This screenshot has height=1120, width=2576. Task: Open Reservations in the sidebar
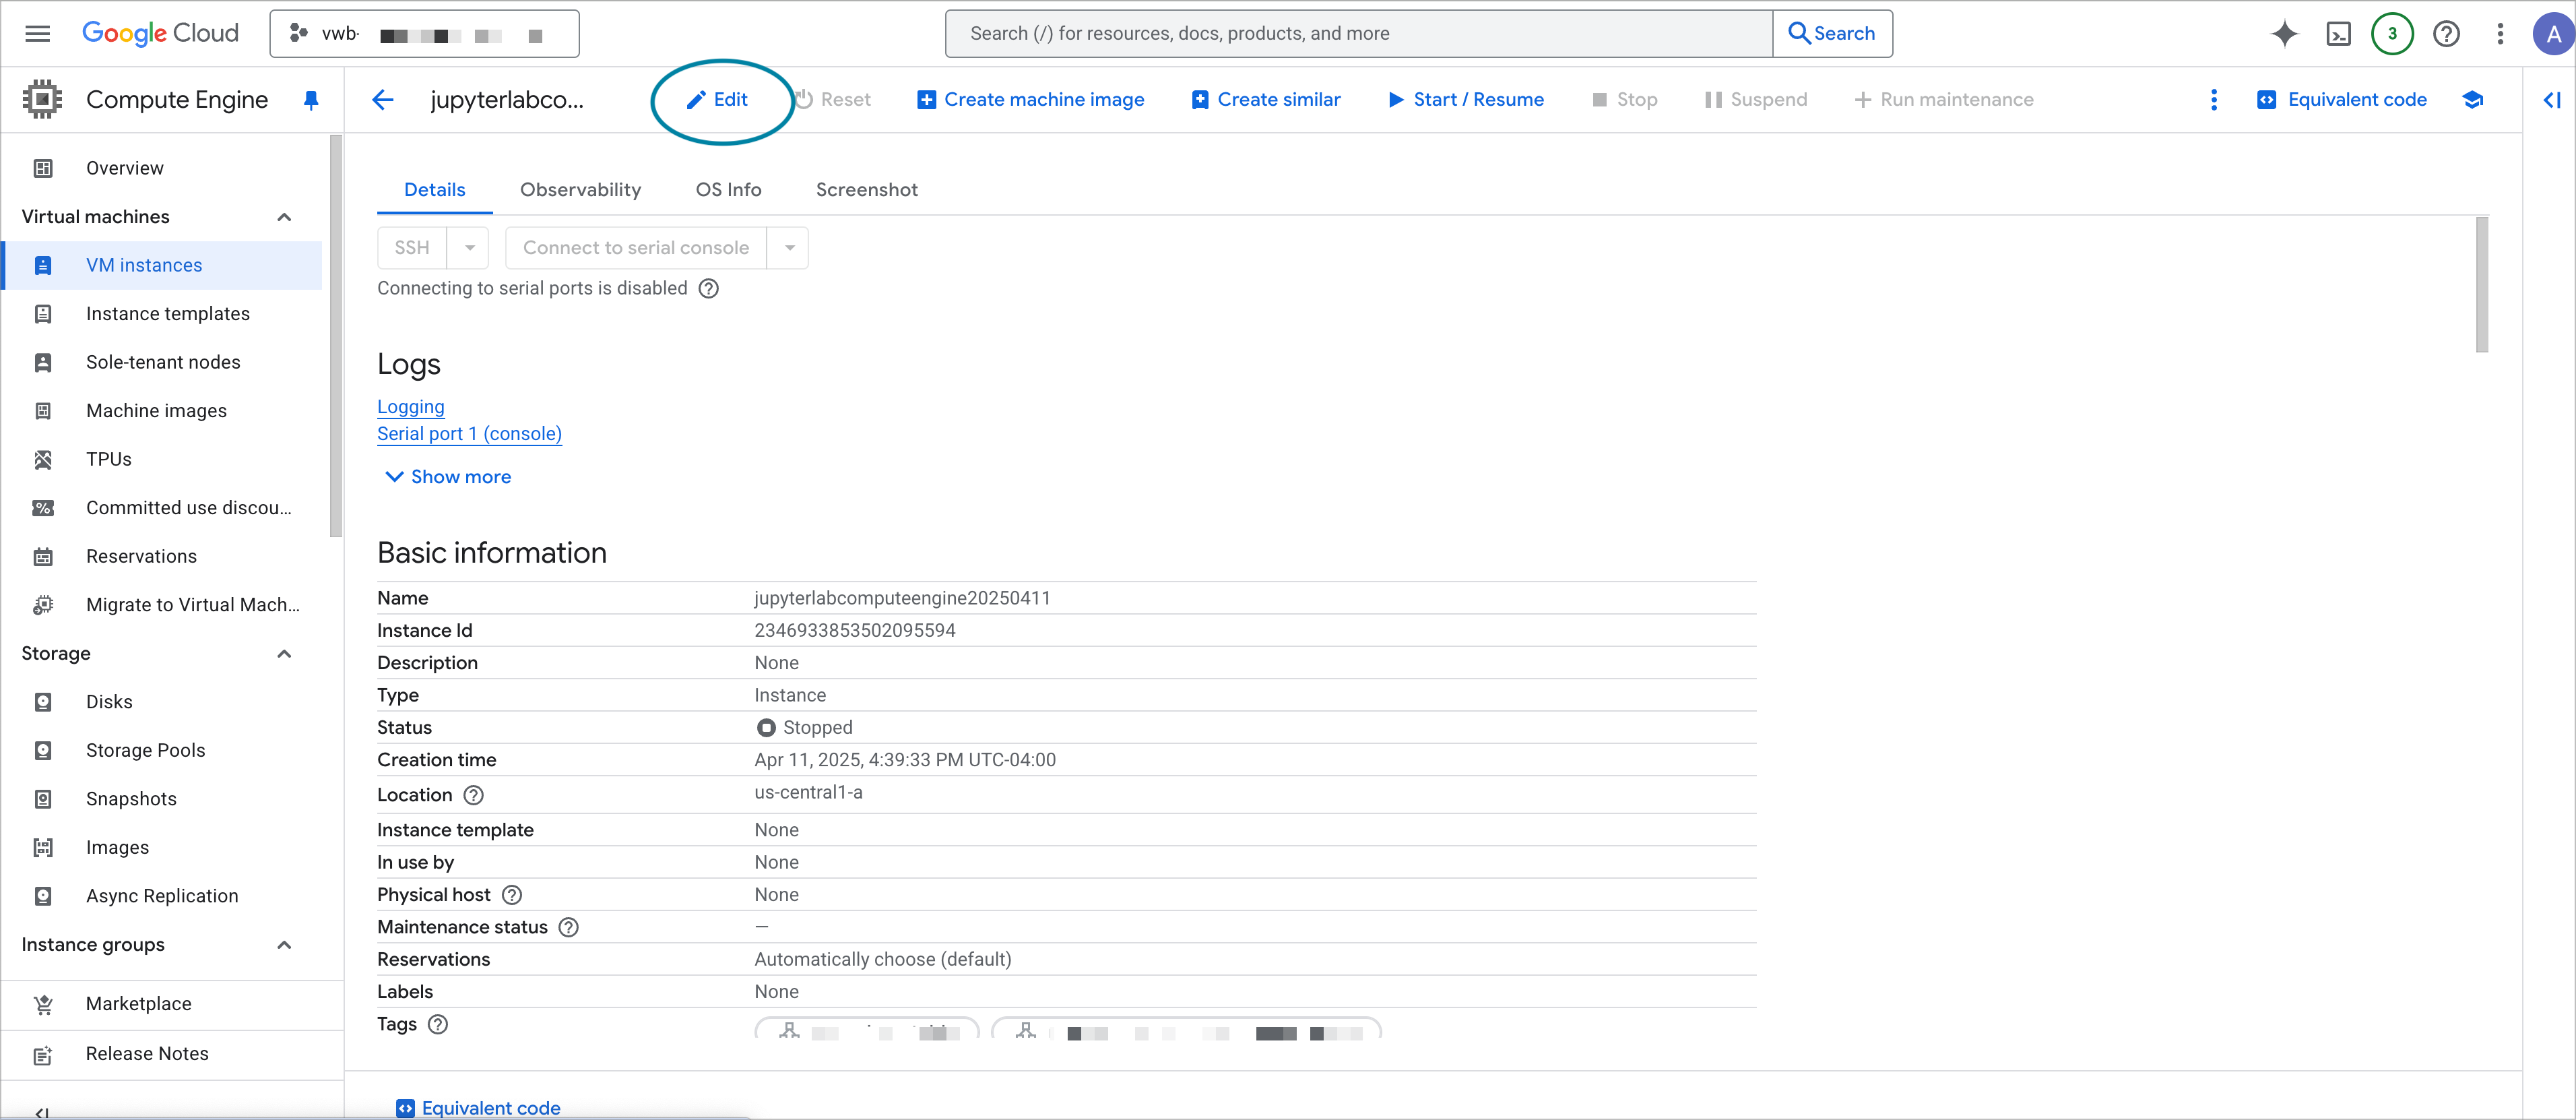162,556
